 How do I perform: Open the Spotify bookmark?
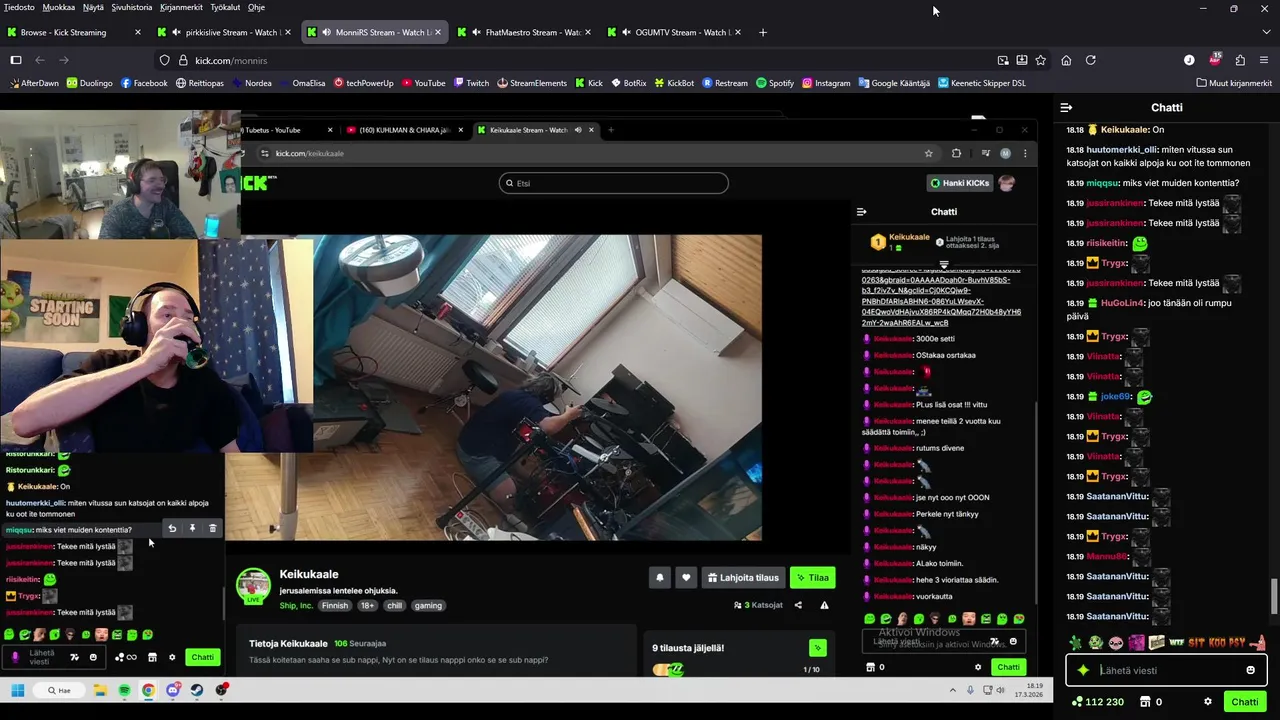pos(775,83)
